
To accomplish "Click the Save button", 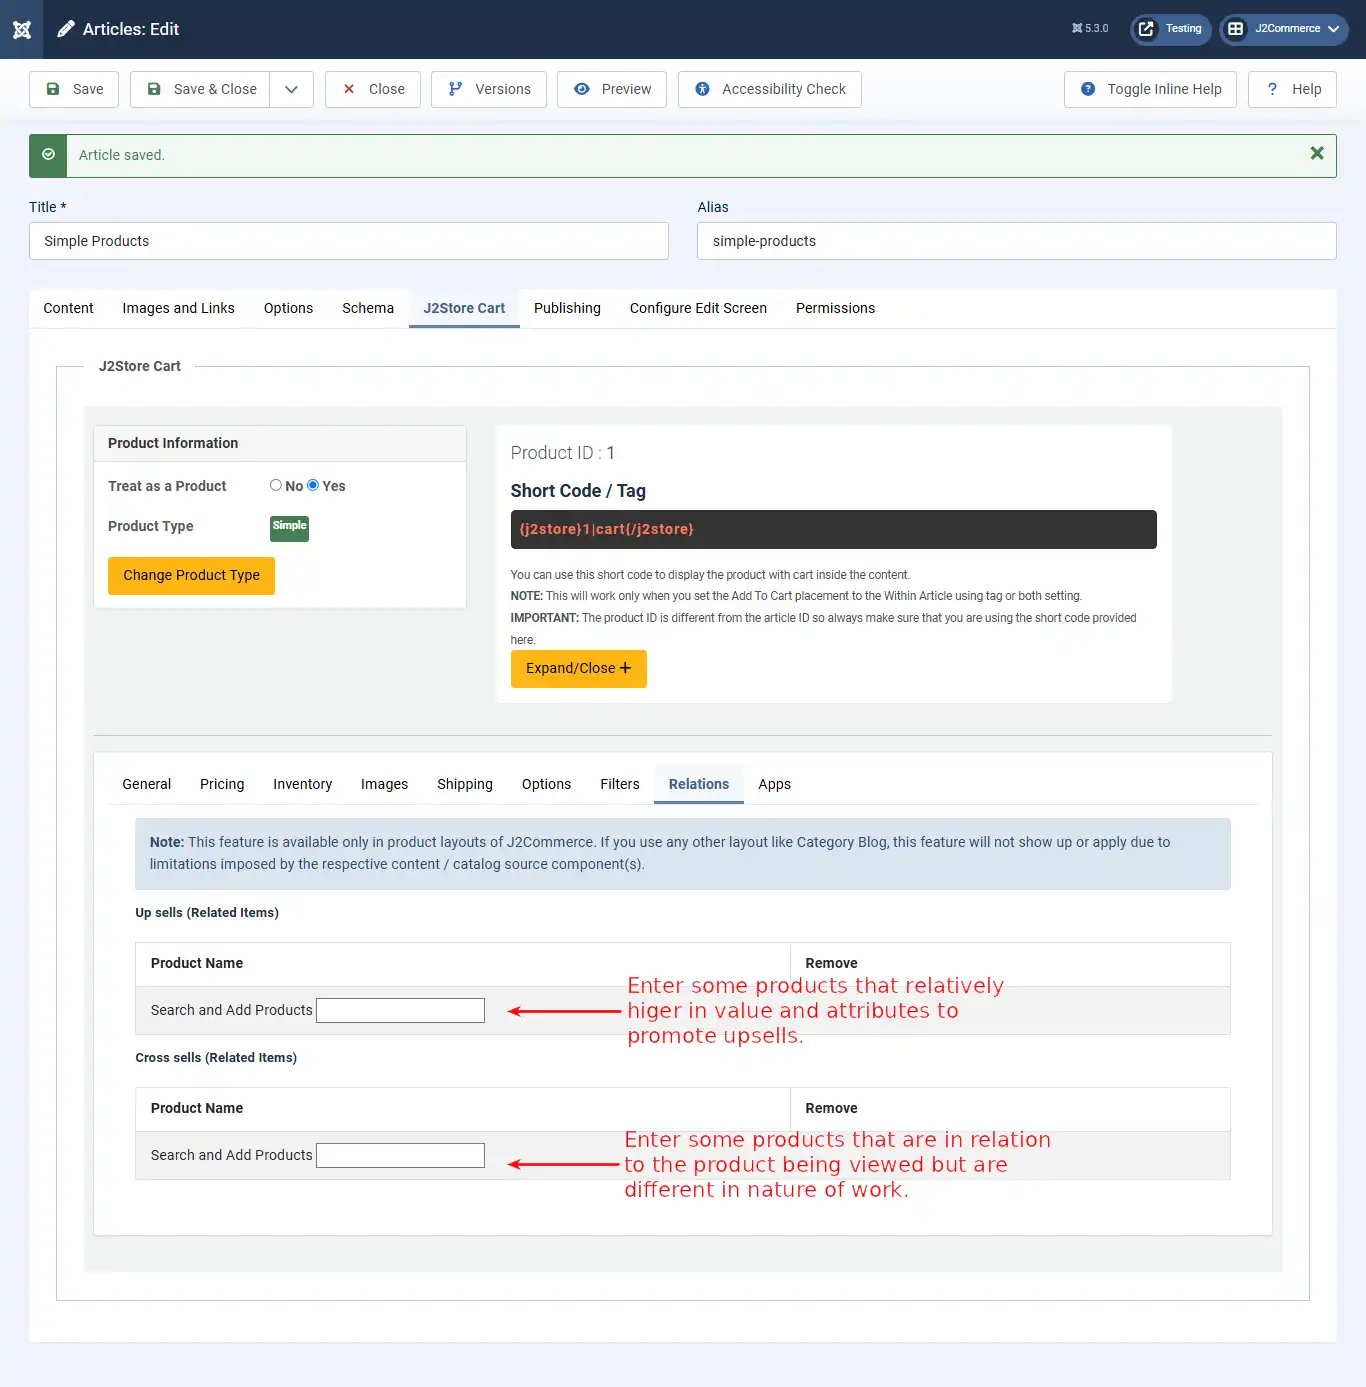I will pos(74,89).
